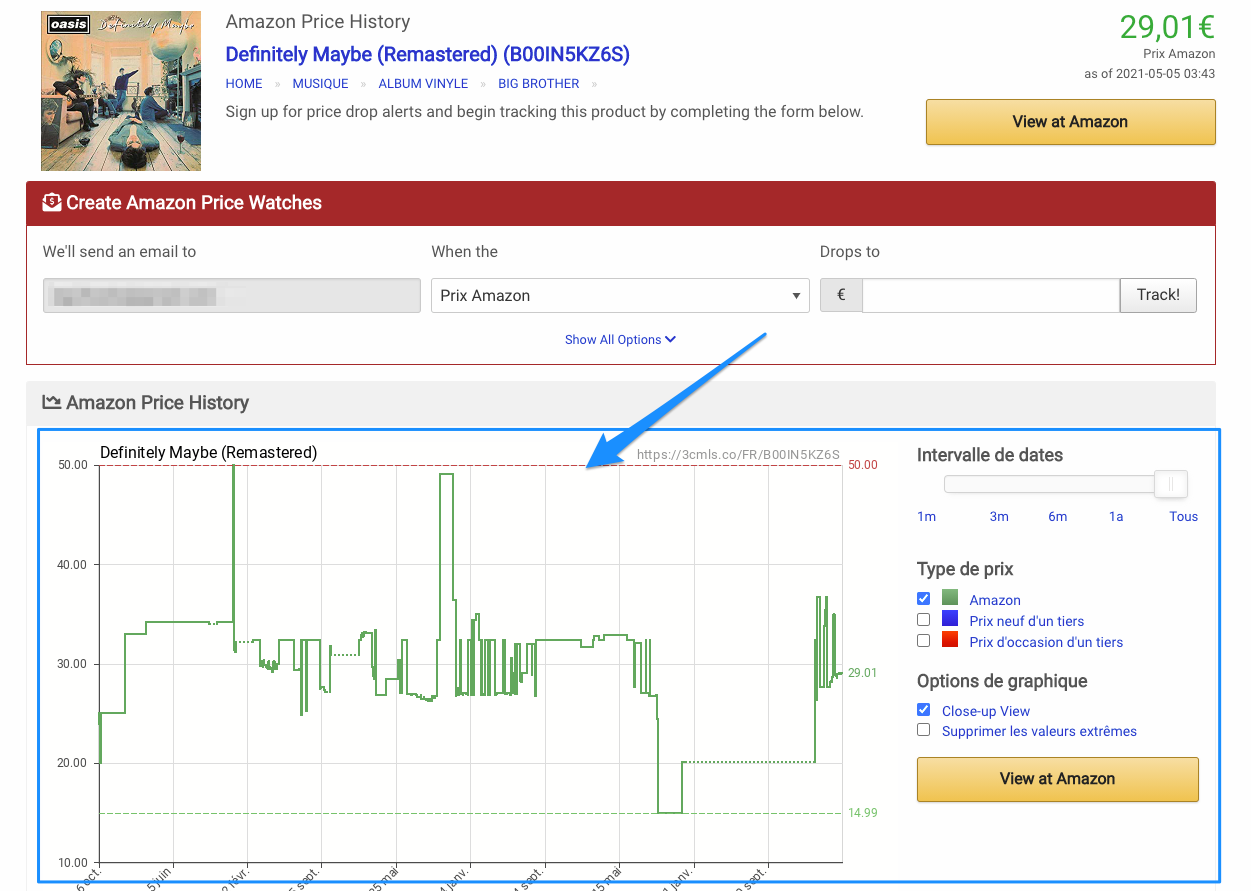This screenshot has height=891, width=1251.
Task: Disable the Close-up View checkbox
Action: point(924,710)
